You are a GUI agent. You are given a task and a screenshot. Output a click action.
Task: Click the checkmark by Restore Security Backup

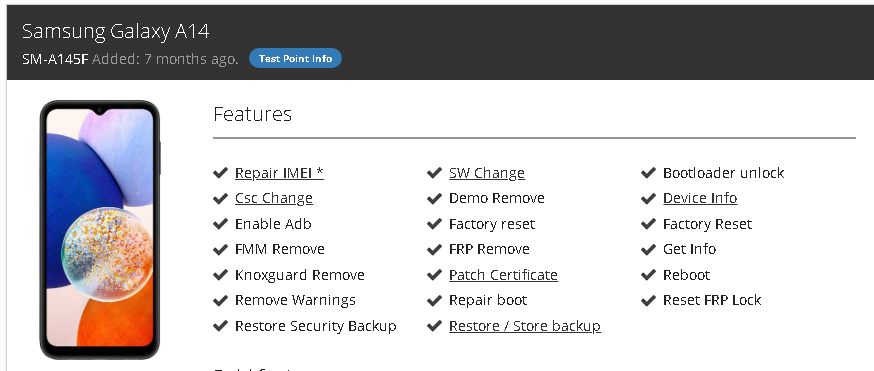click(221, 326)
